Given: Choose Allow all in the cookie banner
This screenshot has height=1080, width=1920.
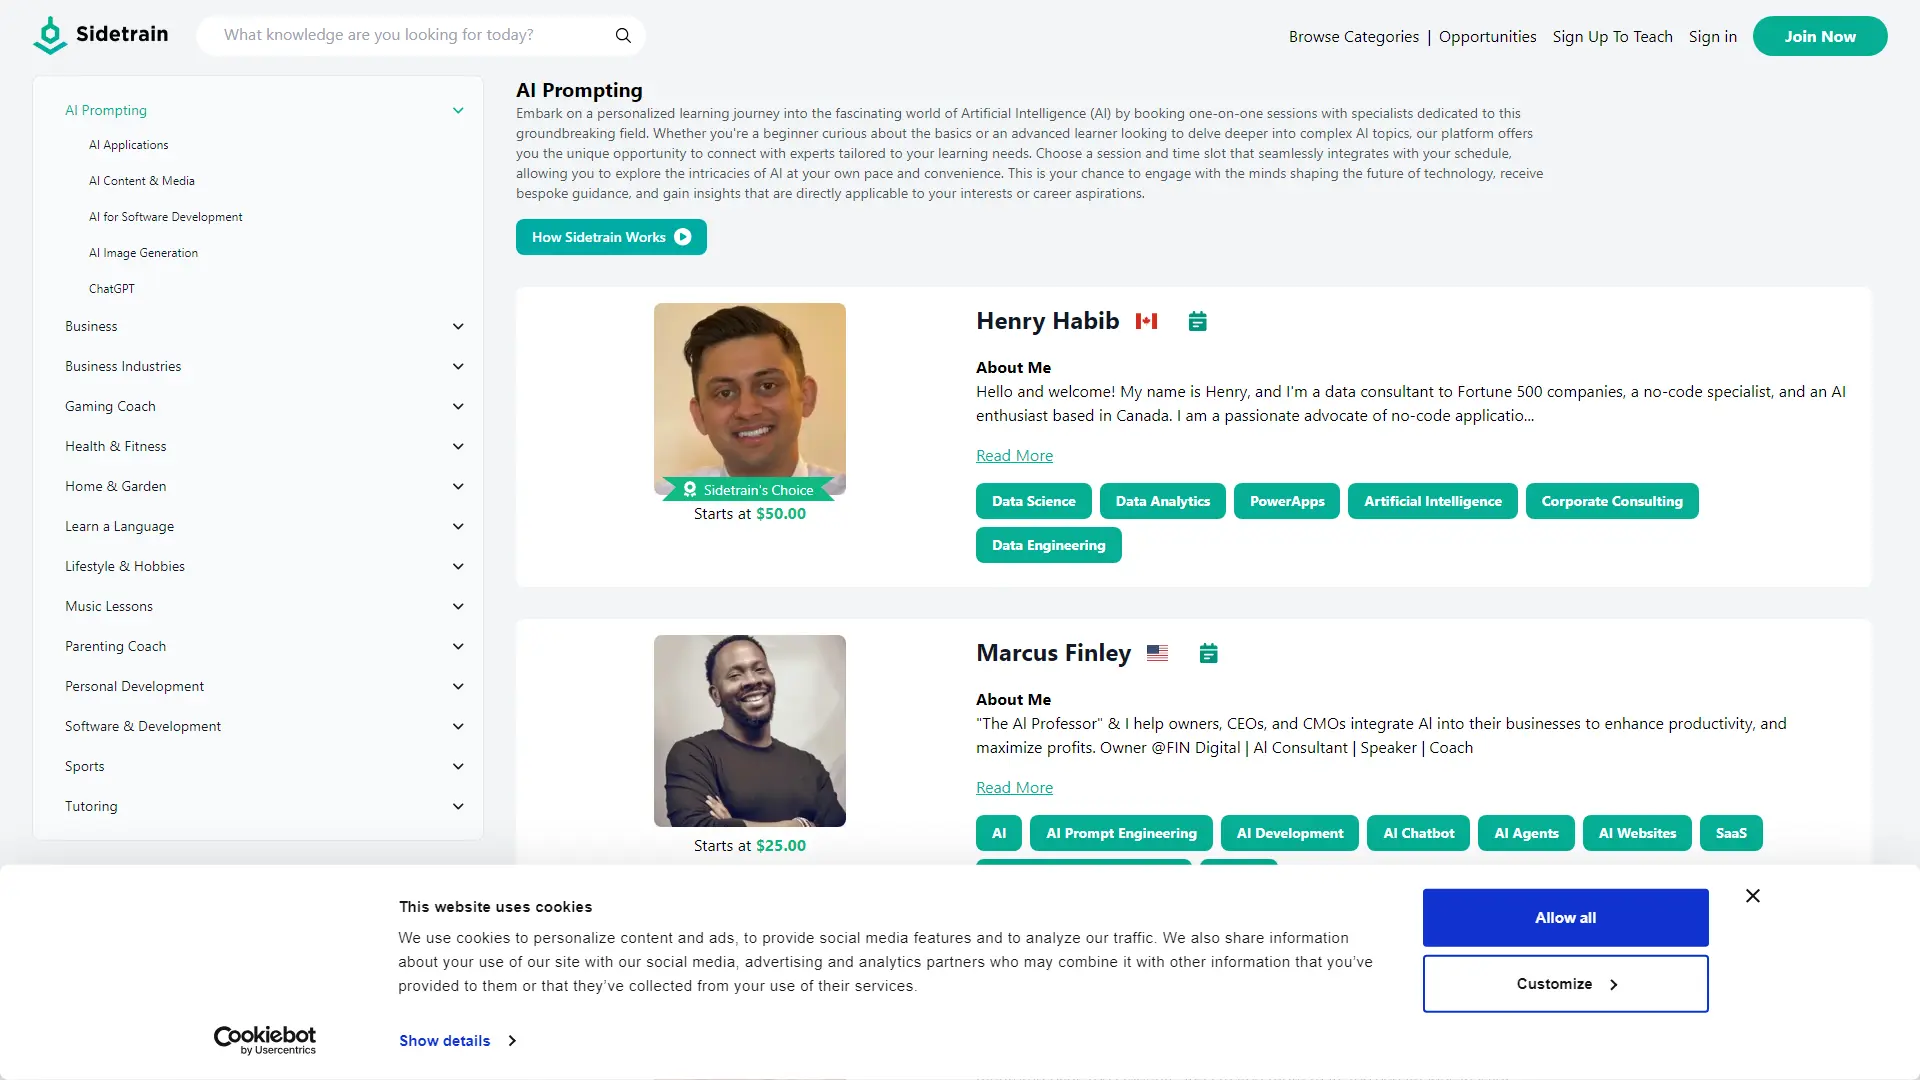Looking at the screenshot, I should (1564, 917).
